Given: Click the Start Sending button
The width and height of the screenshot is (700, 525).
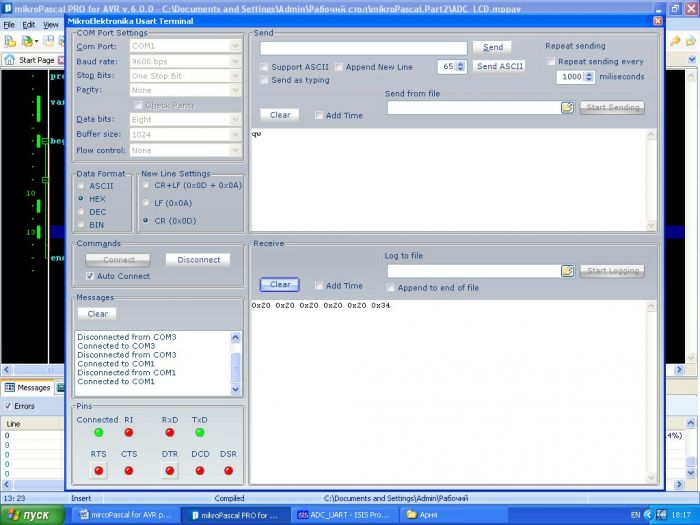Looking at the screenshot, I should click(612, 107).
